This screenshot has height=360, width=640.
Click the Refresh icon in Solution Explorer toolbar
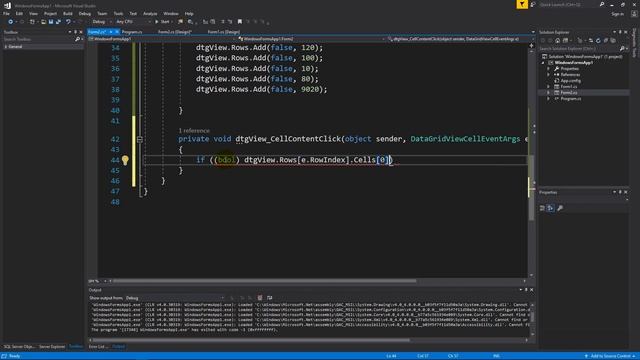(598, 40)
